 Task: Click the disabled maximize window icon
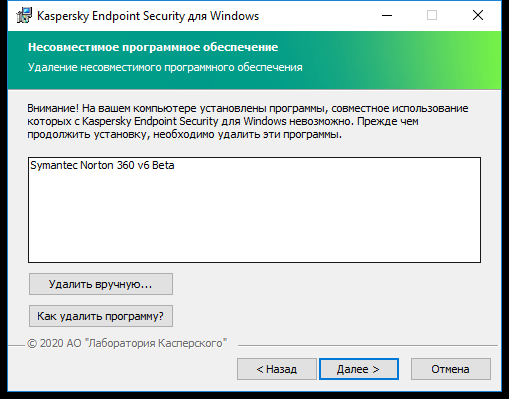pos(432,15)
